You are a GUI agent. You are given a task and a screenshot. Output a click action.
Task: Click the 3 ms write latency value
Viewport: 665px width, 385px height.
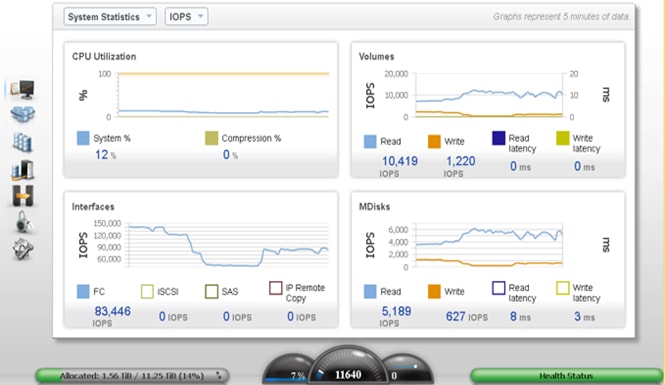point(584,317)
